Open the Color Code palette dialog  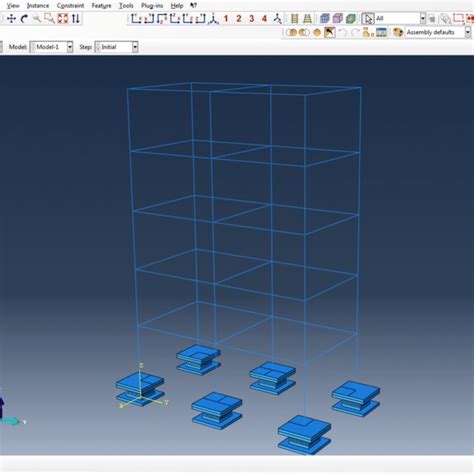click(x=398, y=32)
